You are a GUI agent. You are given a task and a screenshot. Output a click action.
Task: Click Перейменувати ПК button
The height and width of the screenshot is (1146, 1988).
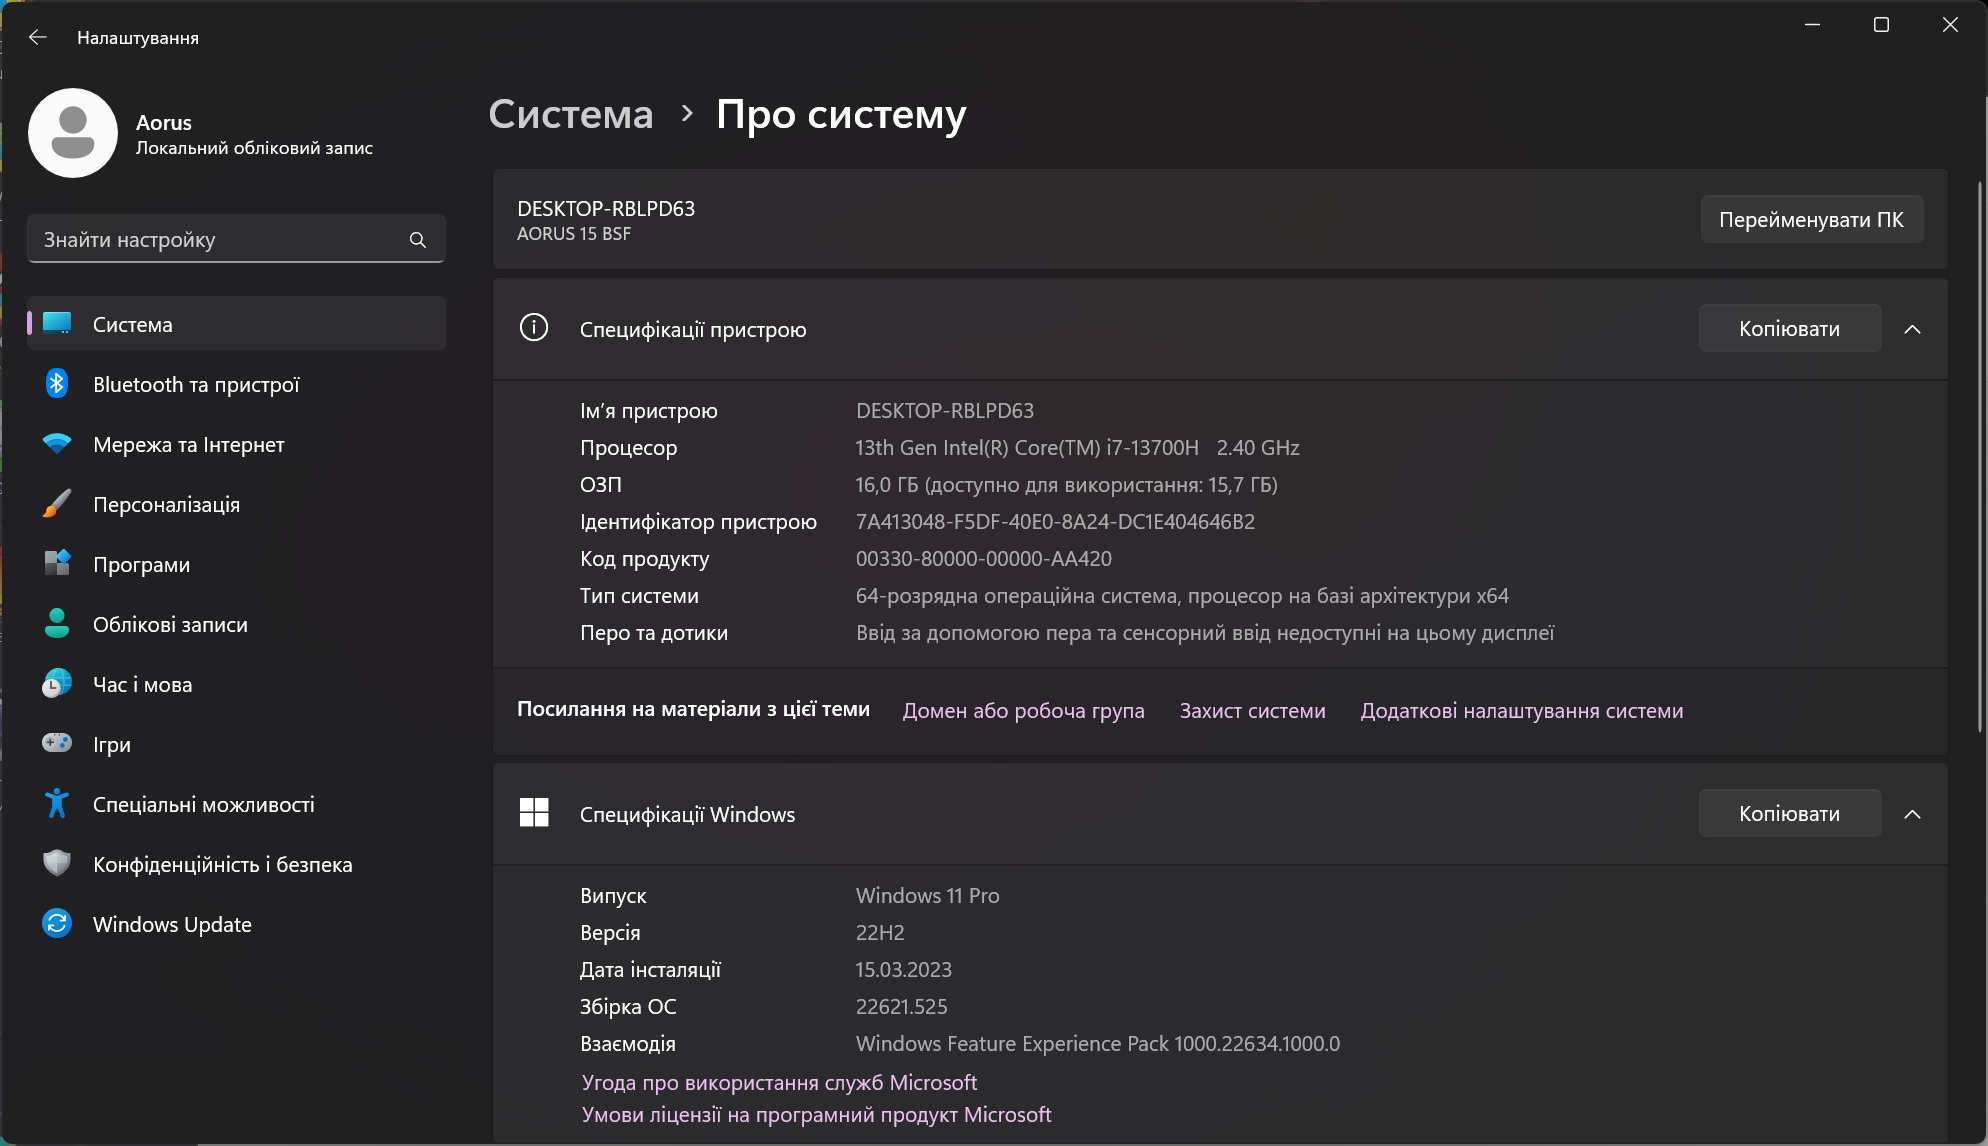tap(1811, 219)
